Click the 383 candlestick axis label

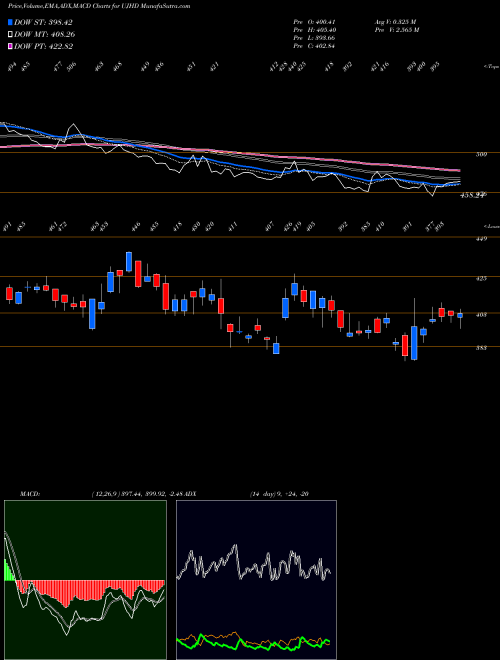481,348
